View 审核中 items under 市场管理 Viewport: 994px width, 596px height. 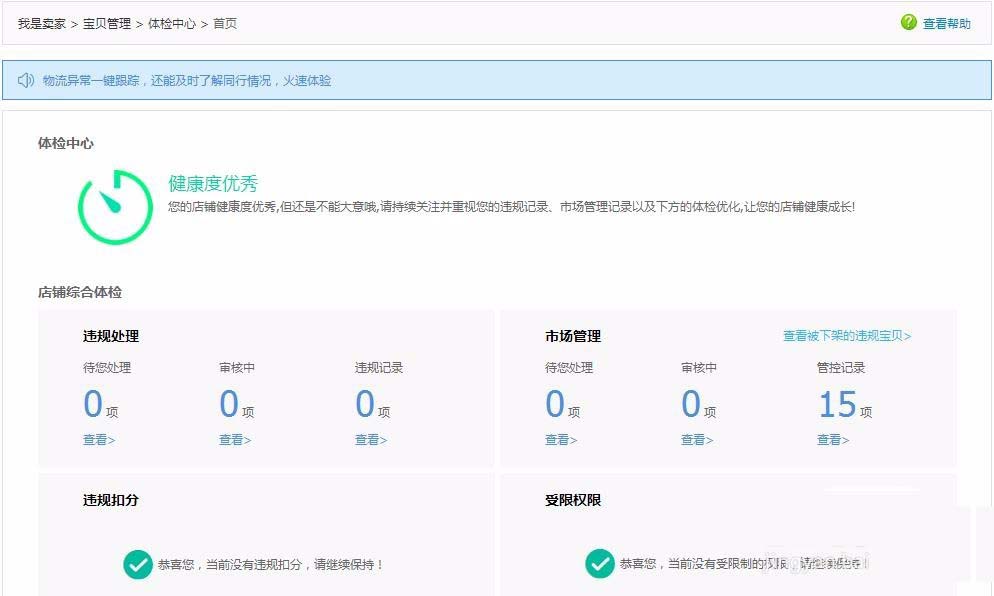[x=697, y=439]
